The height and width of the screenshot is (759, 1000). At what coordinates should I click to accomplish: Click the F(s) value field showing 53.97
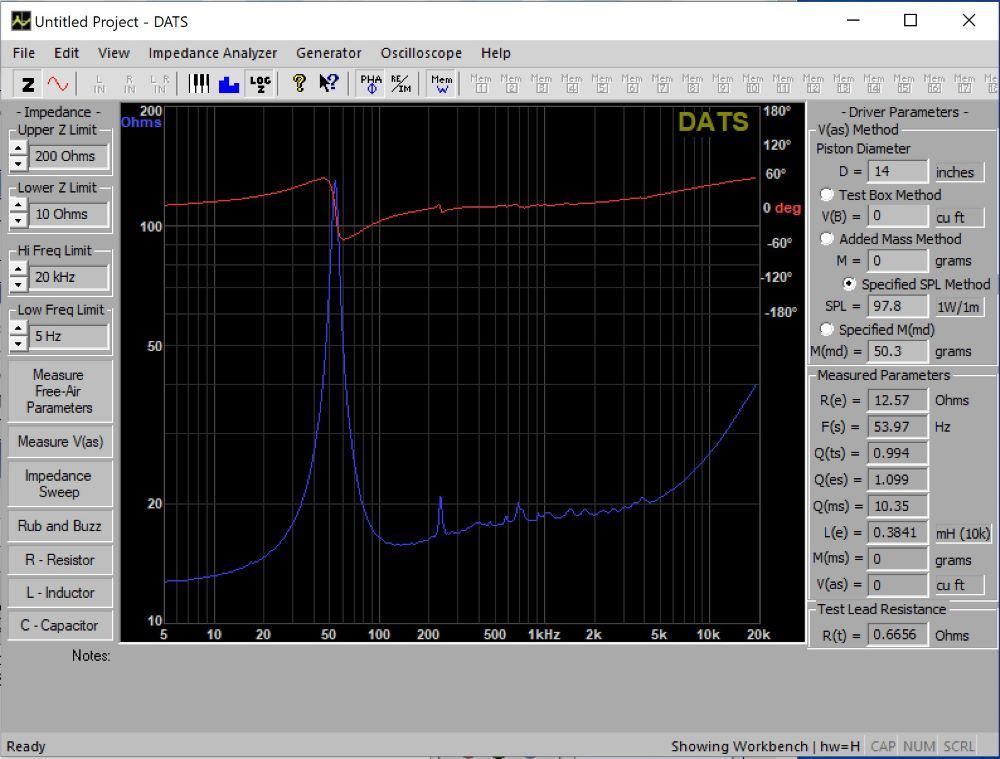coord(897,427)
